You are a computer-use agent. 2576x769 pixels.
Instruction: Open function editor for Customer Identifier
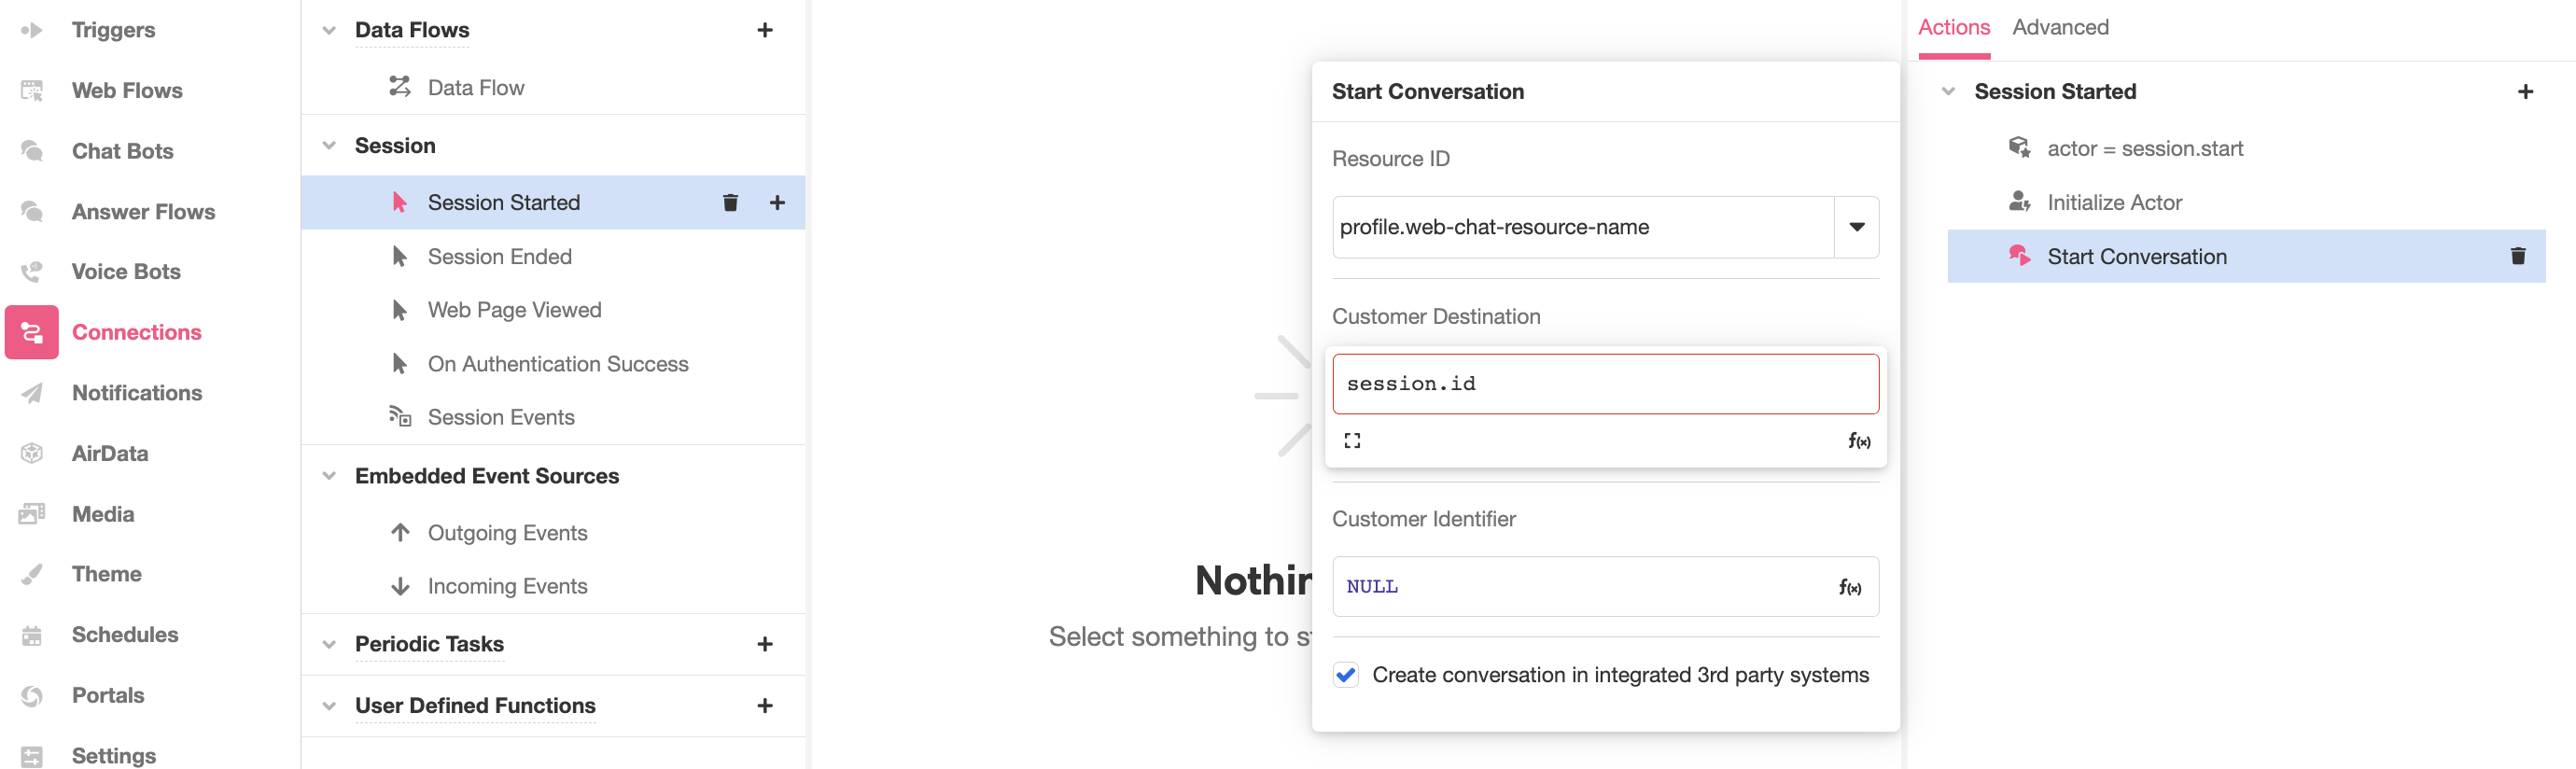(1849, 587)
